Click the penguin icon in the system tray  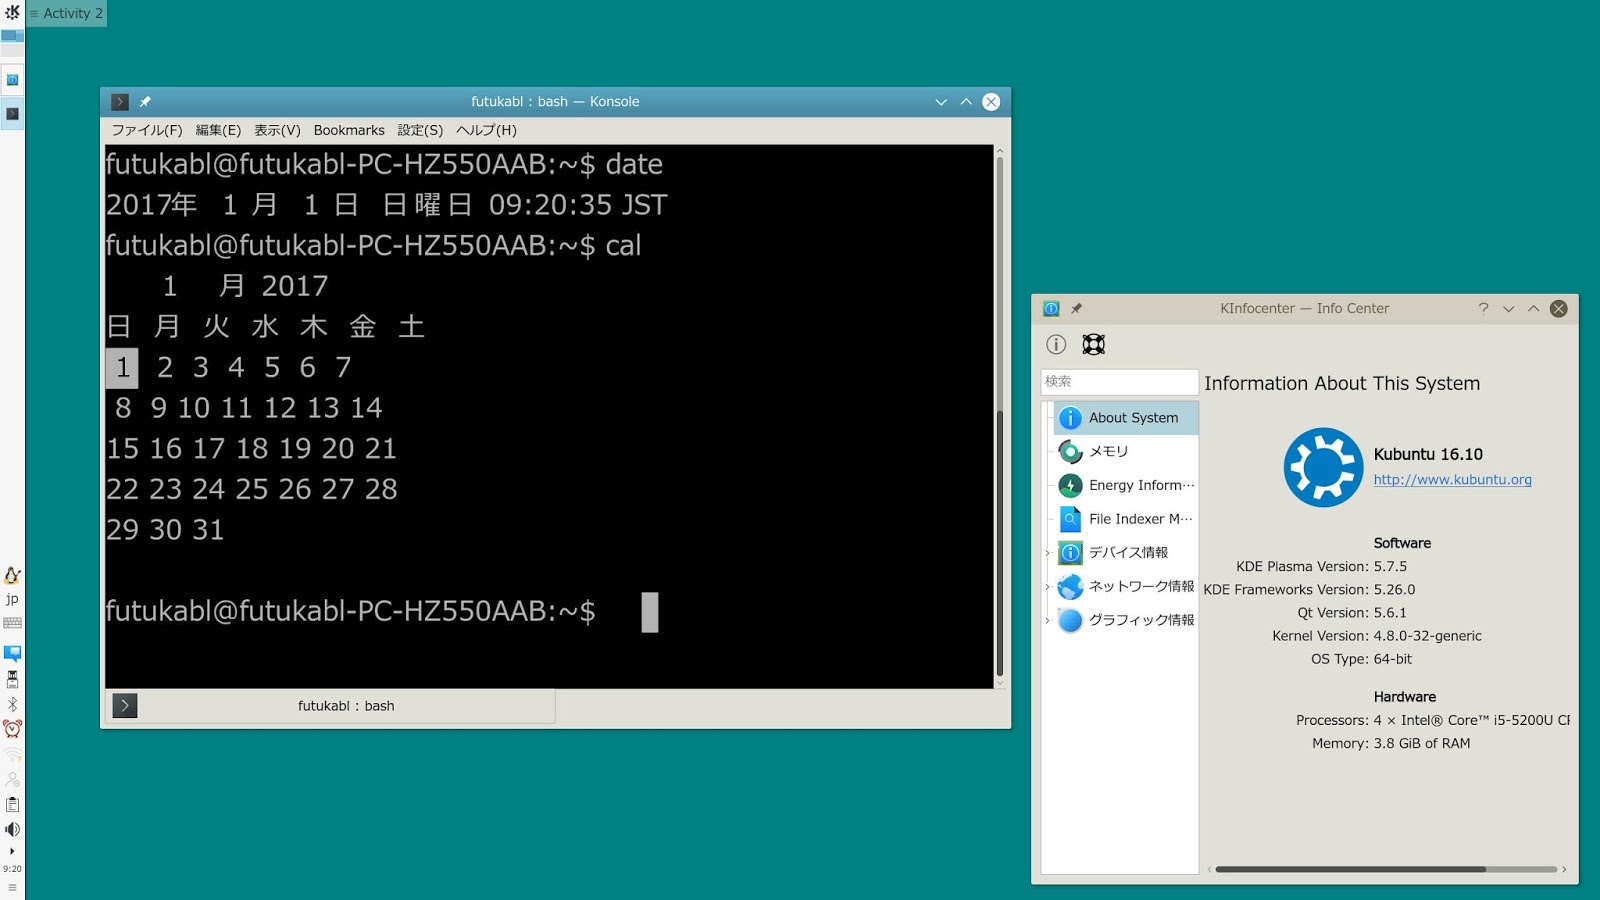point(12,575)
